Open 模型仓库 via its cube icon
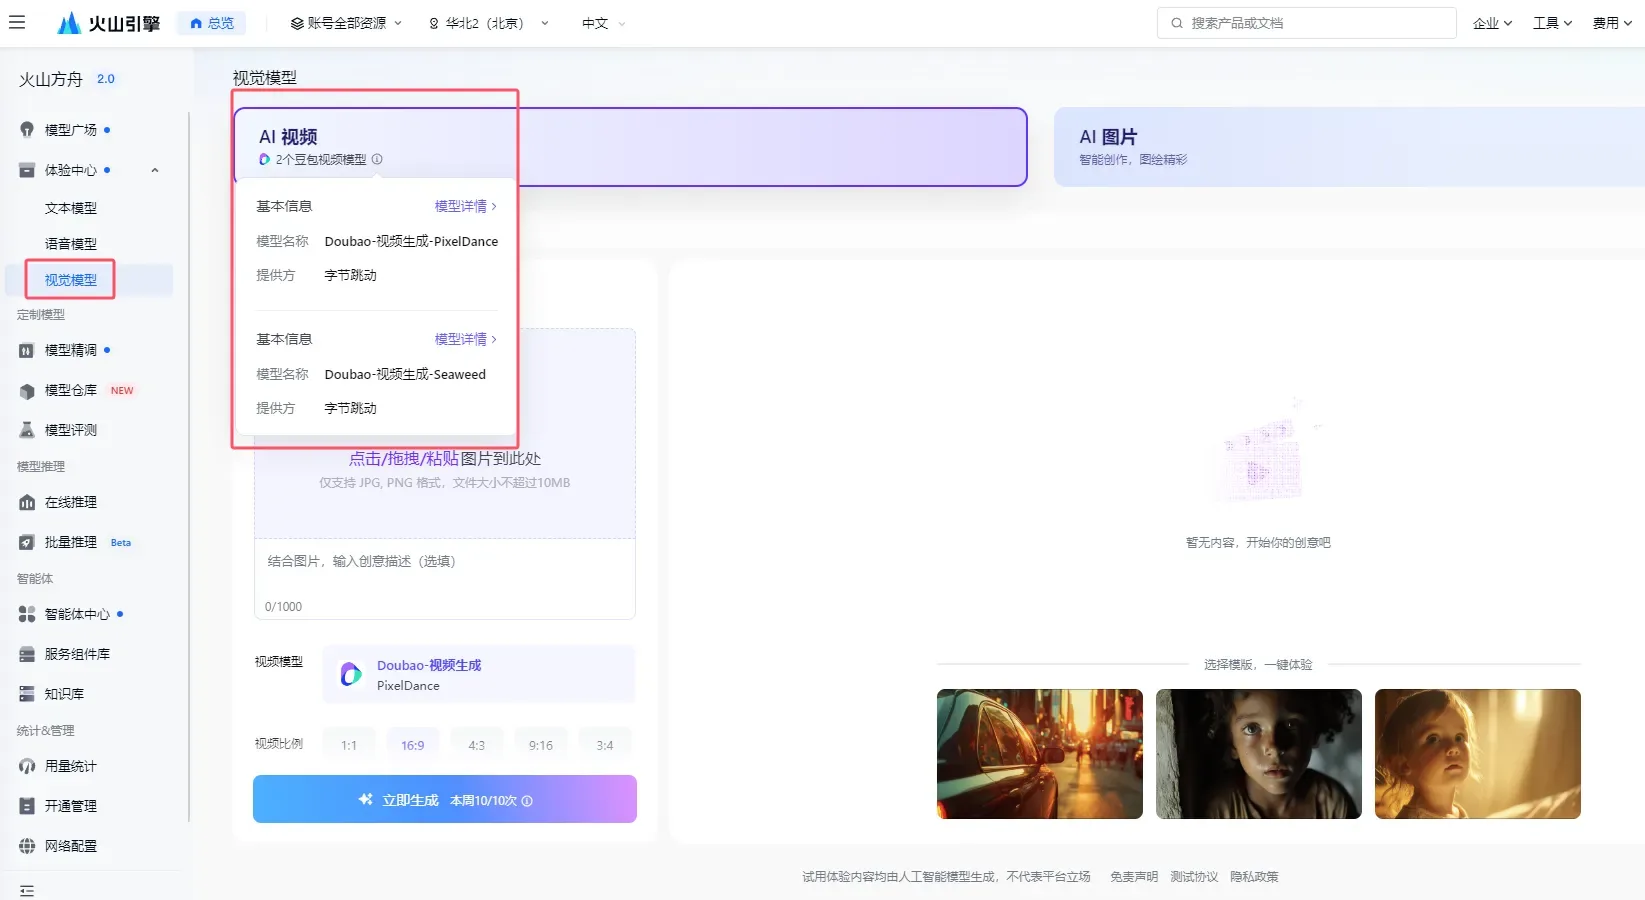This screenshot has height=900, width=1645. click(27, 391)
